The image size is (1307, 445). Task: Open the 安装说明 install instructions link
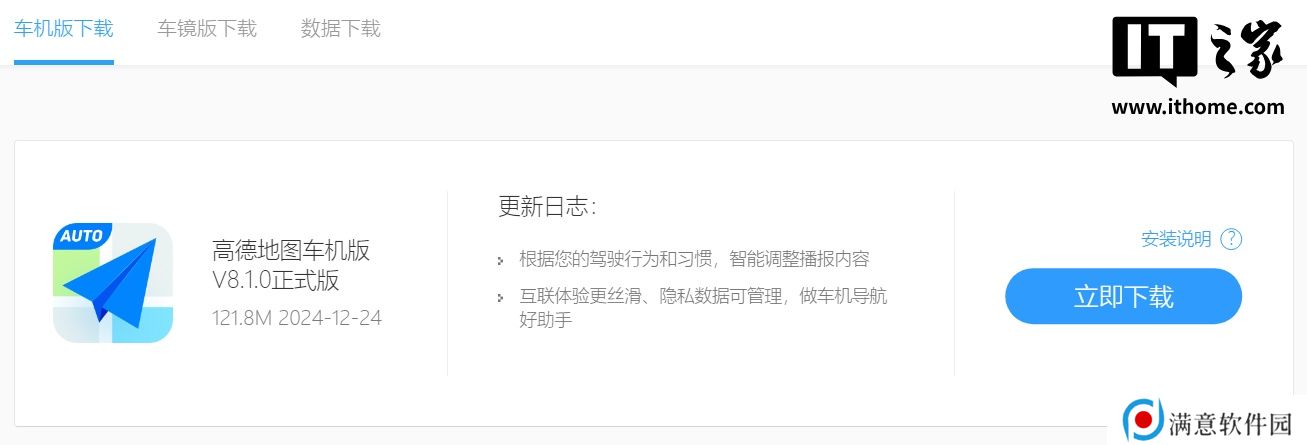coord(1176,239)
